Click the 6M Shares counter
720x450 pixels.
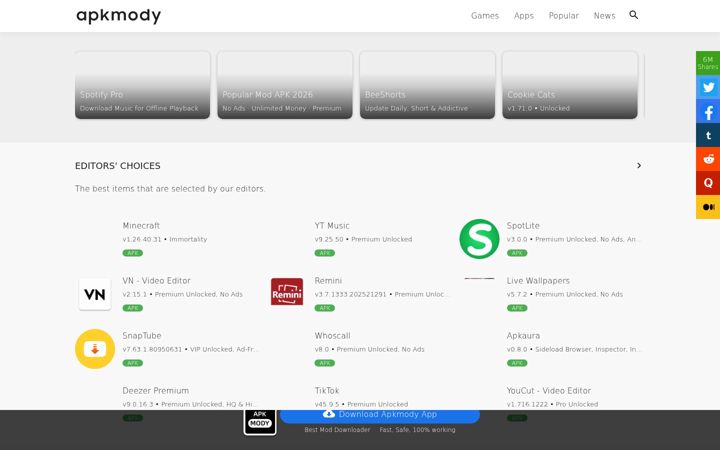708,63
